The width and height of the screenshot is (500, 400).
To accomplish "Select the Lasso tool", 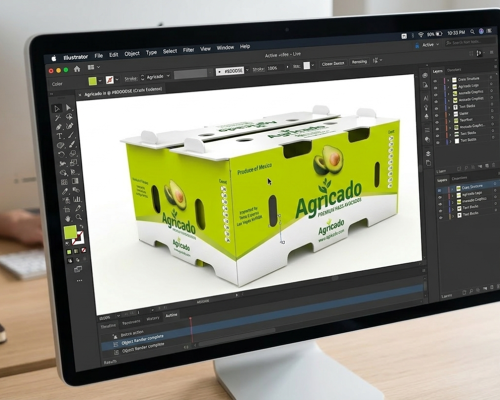I will pyautogui.click(x=69, y=116).
